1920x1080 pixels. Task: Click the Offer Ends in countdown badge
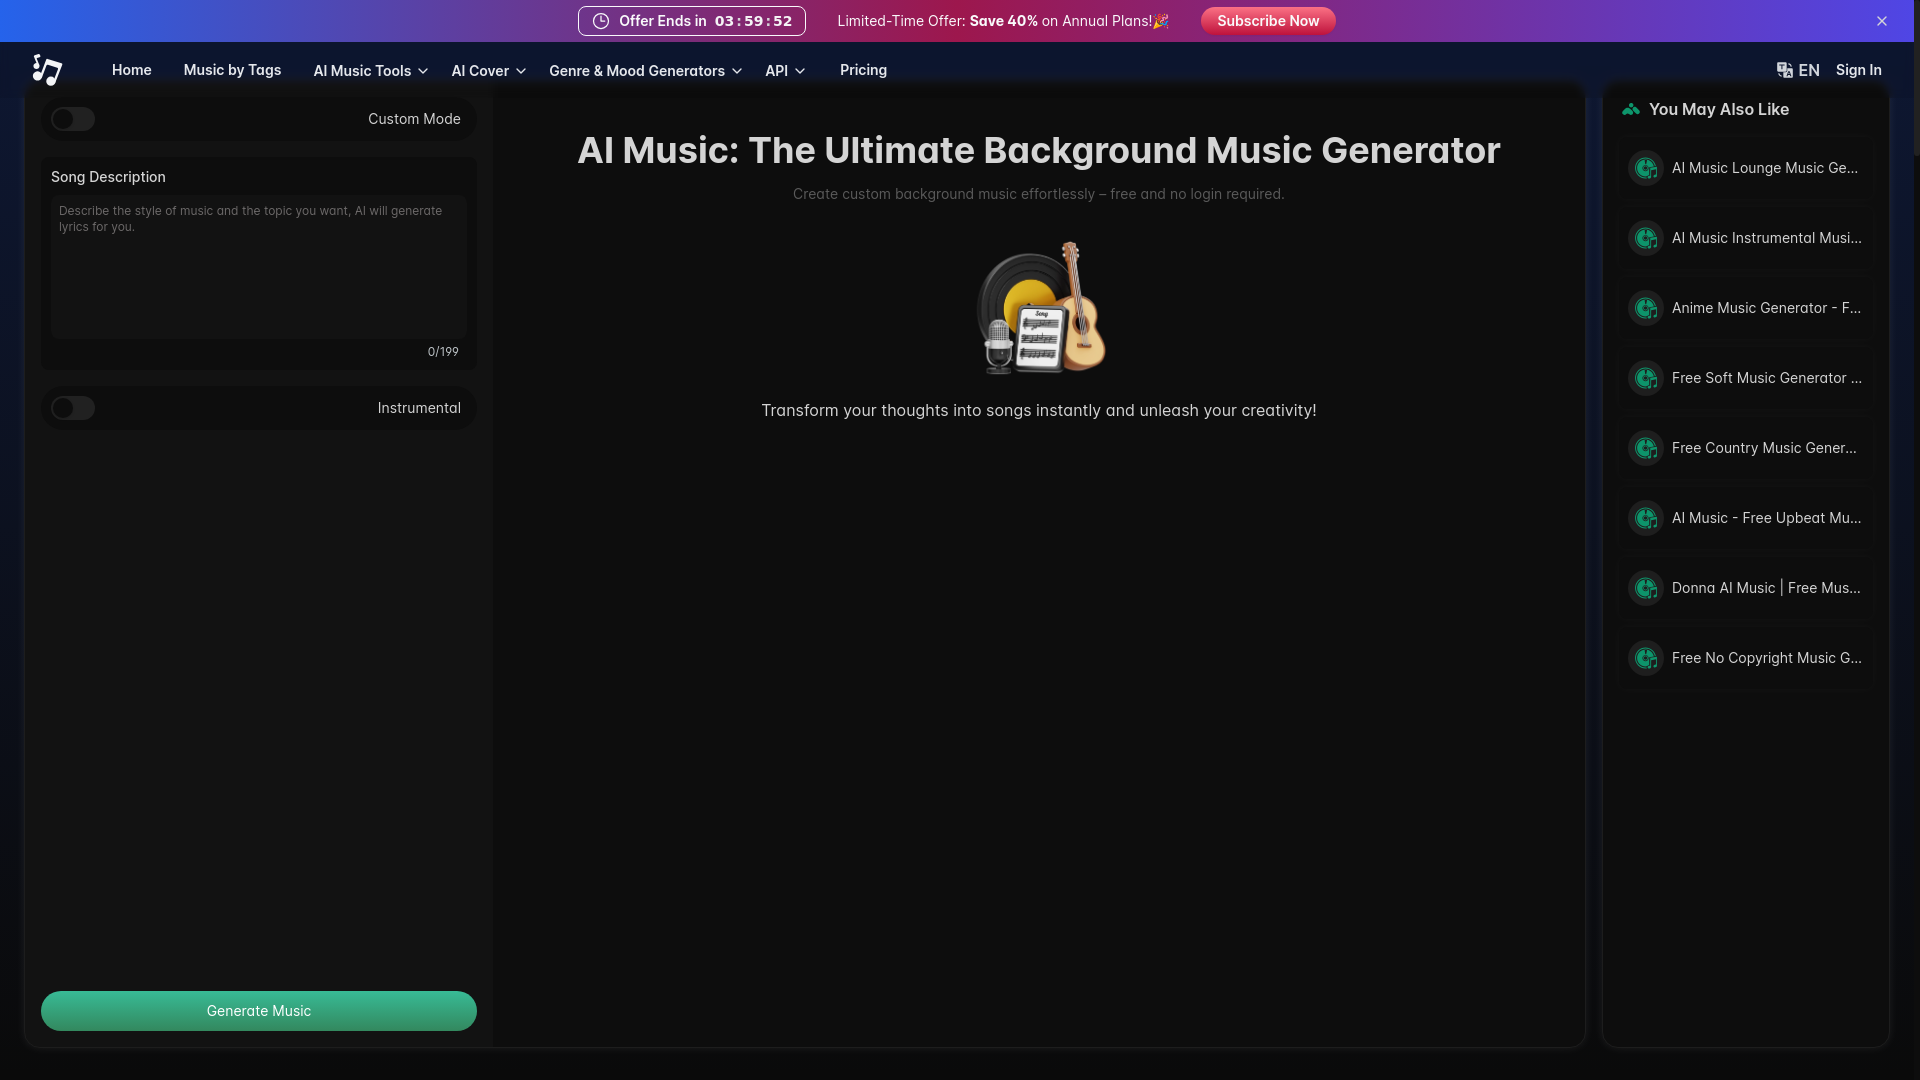[692, 21]
